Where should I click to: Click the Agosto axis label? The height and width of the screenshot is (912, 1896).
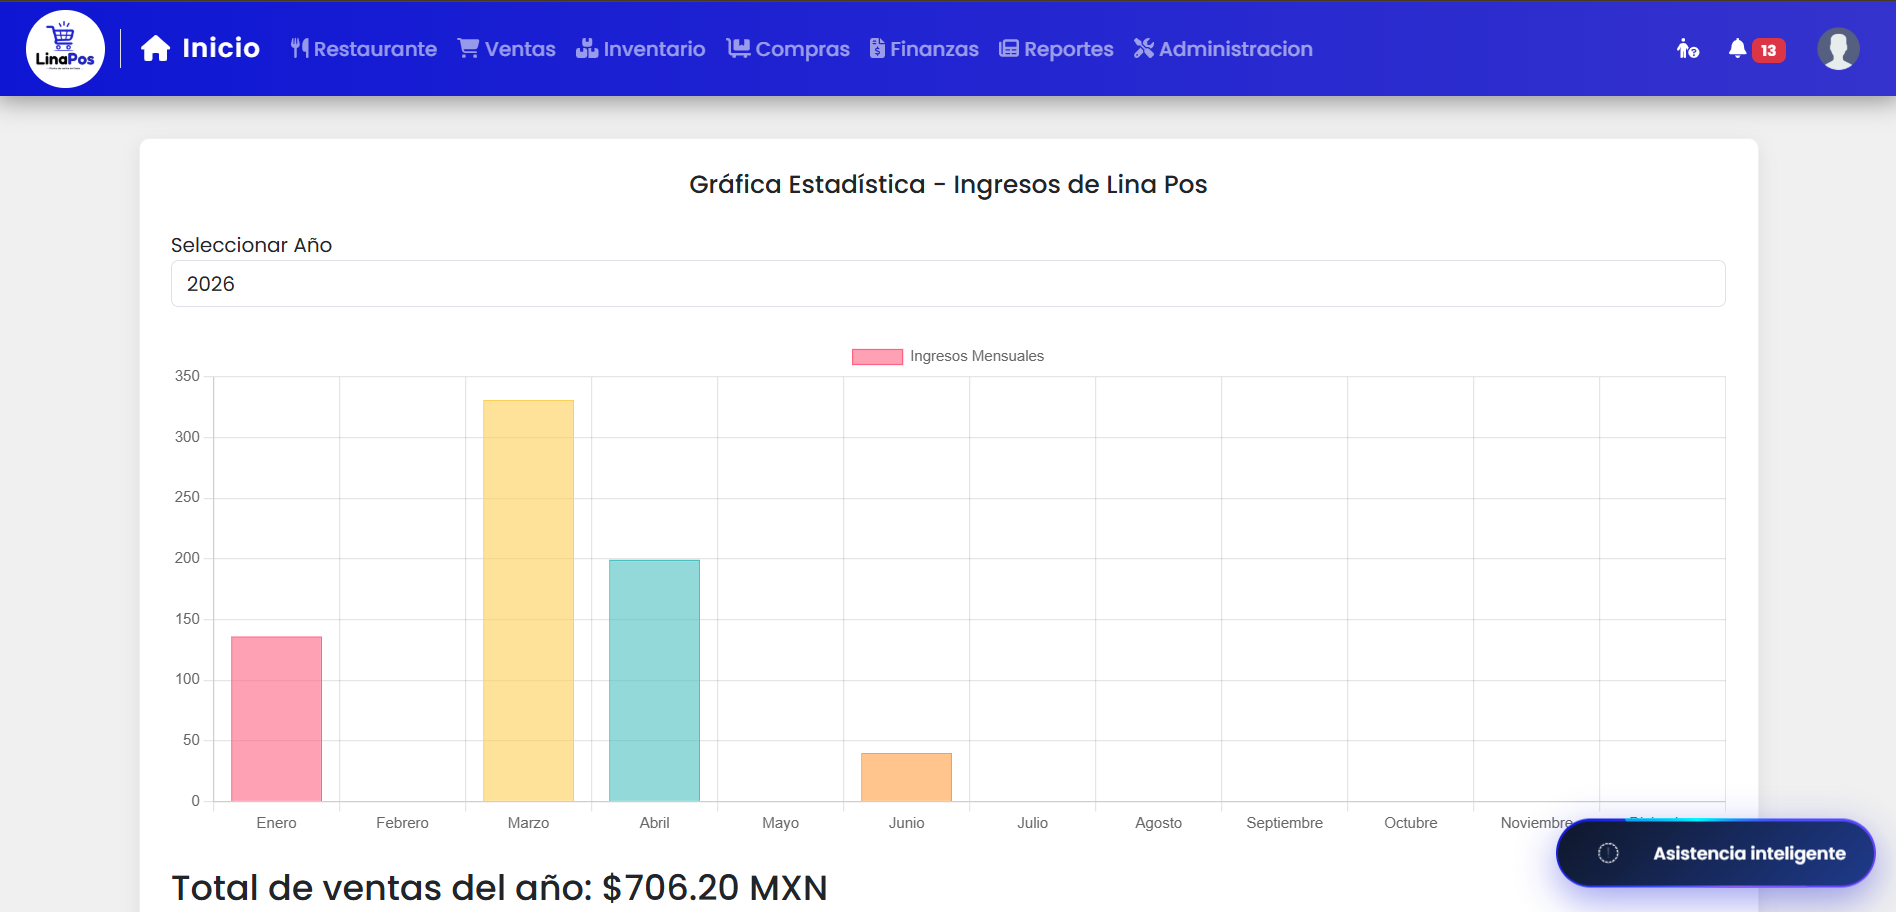tap(1158, 823)
